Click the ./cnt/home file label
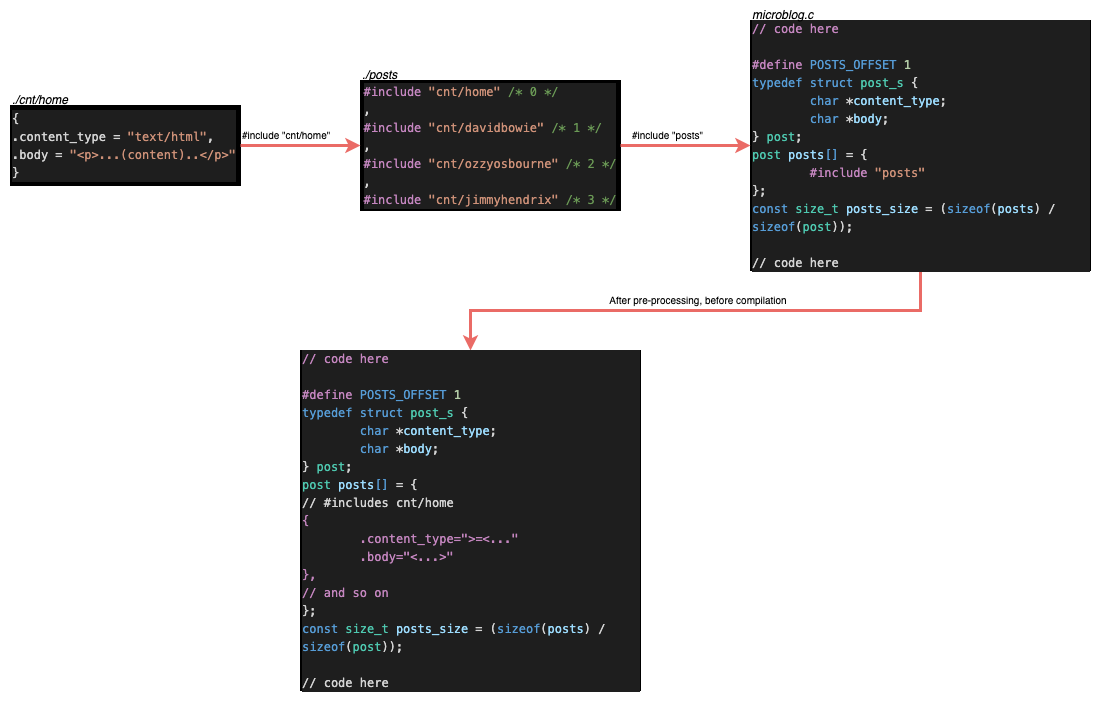The width and height of the screenshot is (1101, 701). point(40,100)
